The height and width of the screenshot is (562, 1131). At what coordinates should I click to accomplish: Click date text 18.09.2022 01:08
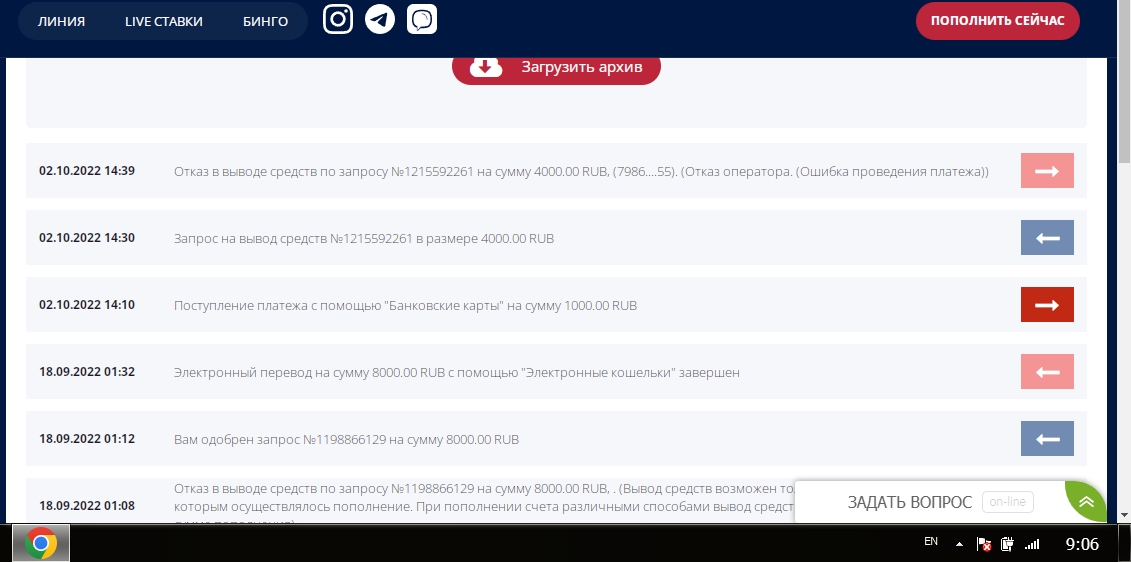tap(87, 506)
